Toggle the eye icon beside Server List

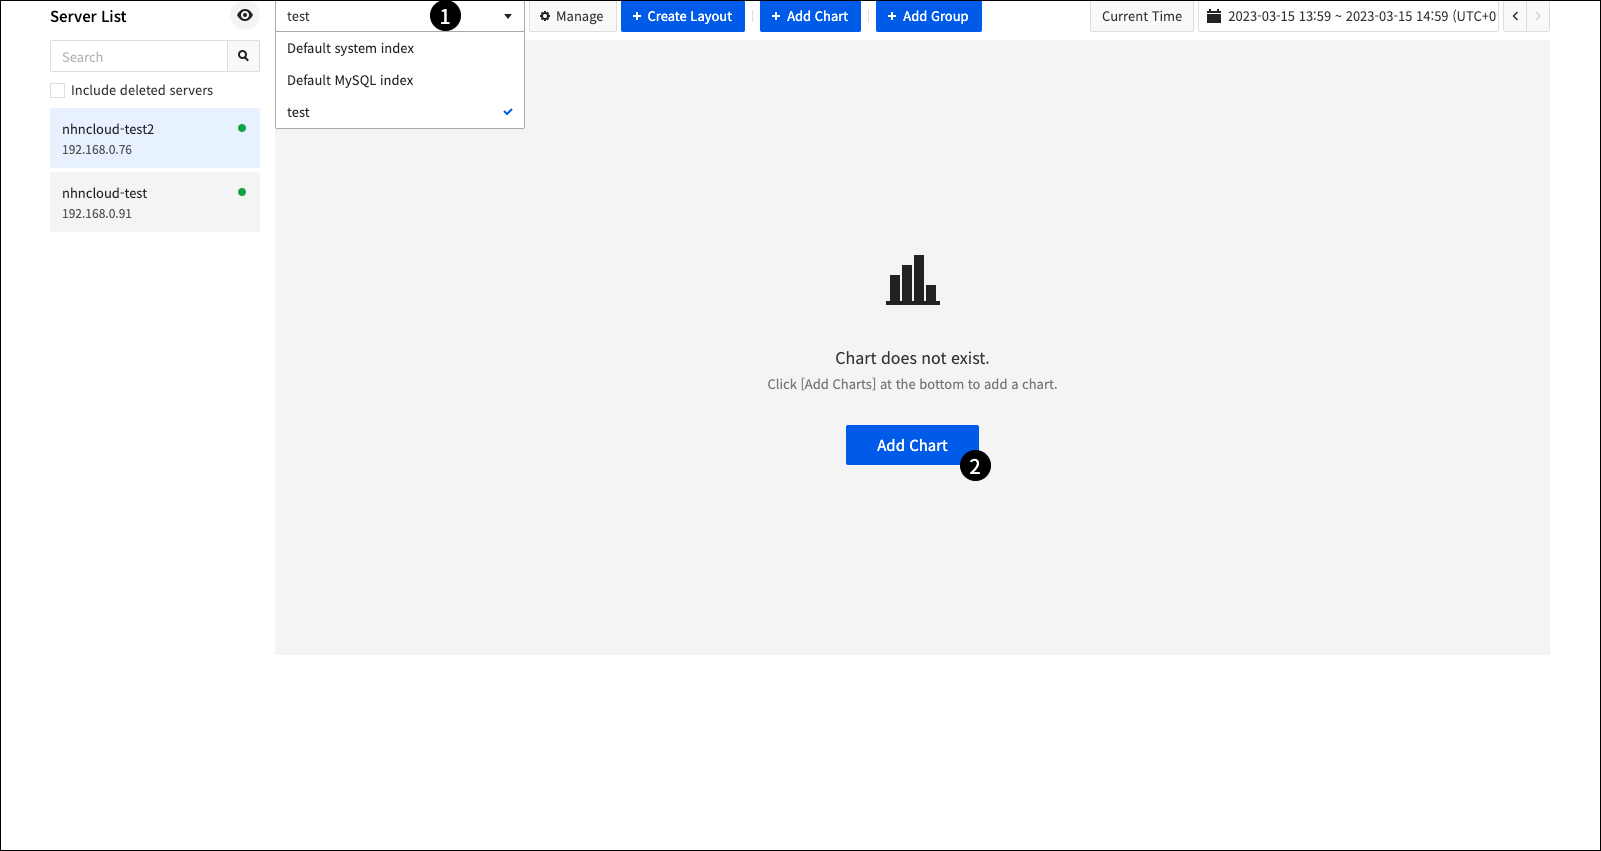click(244, 15)
